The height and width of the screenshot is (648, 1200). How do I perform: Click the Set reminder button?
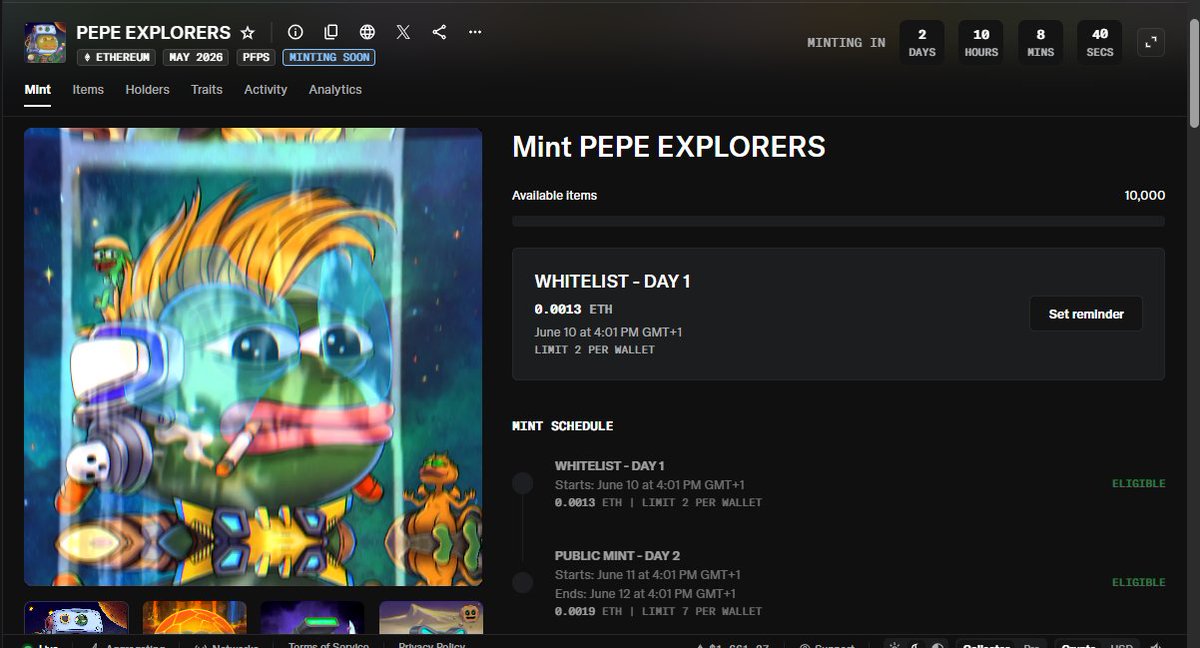[1086, 314]
